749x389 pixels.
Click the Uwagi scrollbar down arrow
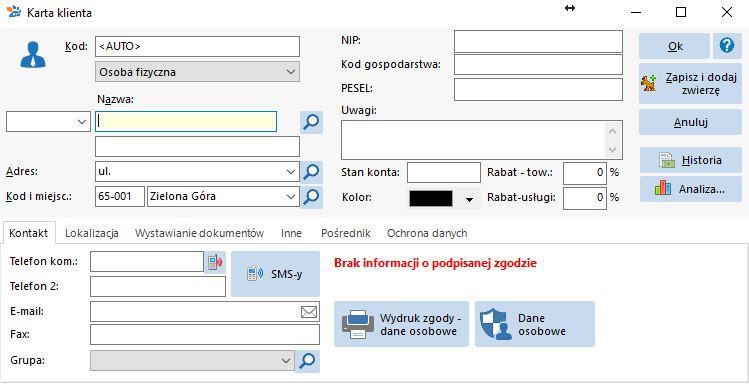(613, 150)
